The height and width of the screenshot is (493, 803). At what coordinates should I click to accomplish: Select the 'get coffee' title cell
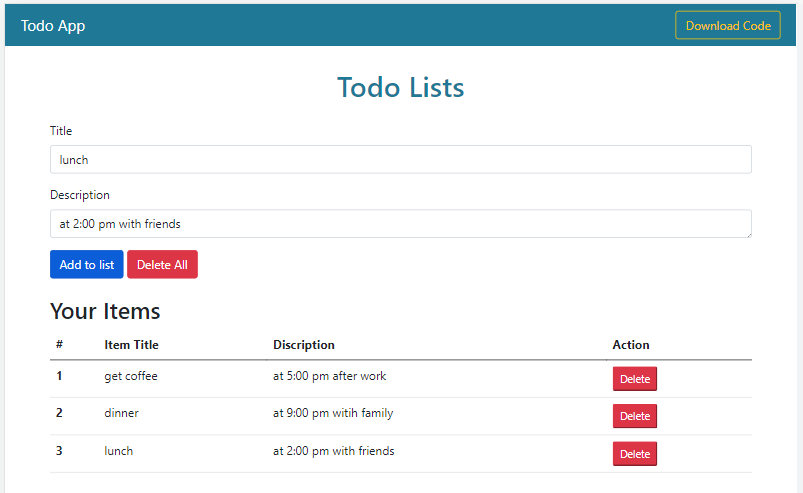tap(131, 376)
